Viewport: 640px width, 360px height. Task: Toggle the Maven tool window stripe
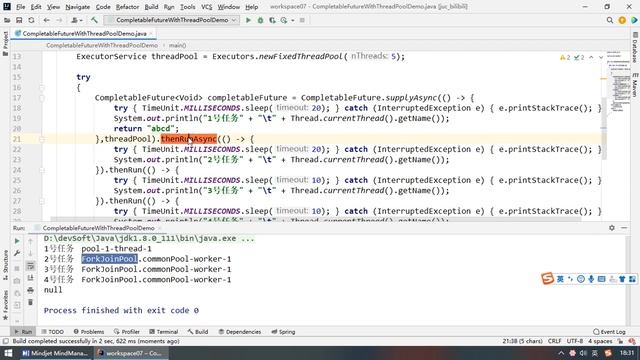[x=635, y=85]
